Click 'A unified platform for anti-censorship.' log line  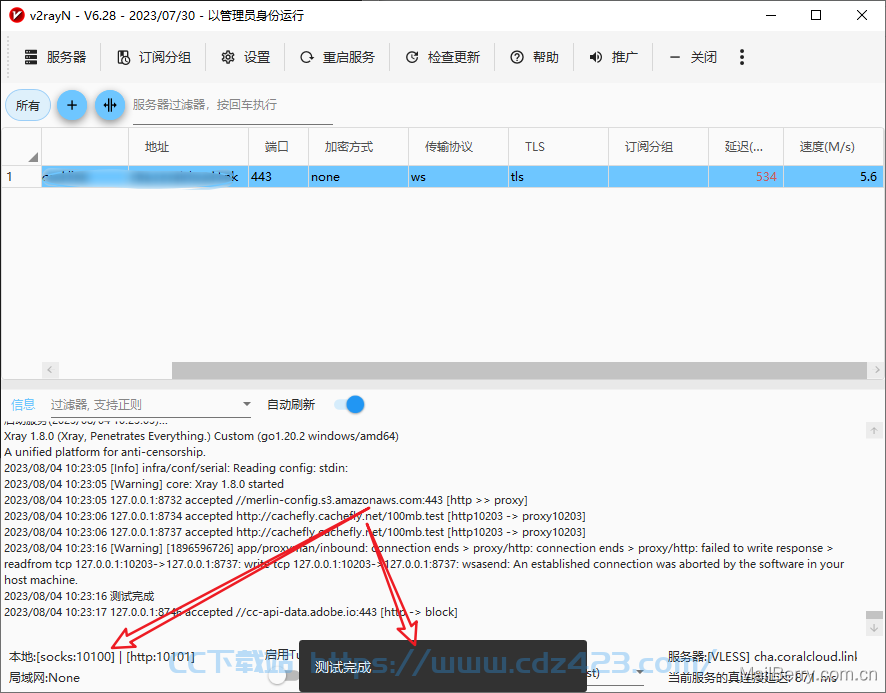(x=105, y=452)
